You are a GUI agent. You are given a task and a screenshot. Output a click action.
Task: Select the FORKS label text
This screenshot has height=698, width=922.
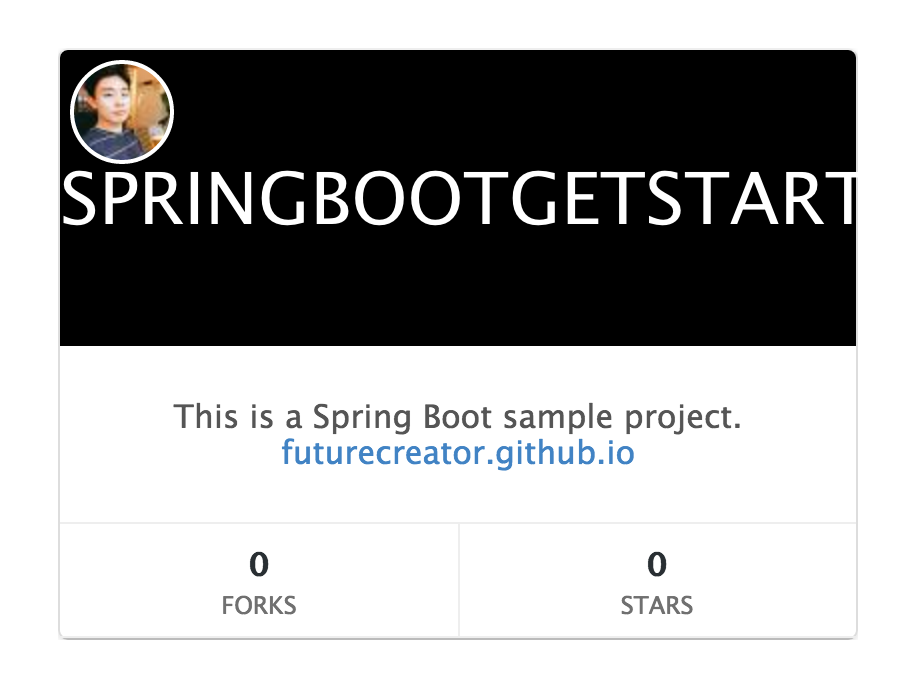click(259, 605)
